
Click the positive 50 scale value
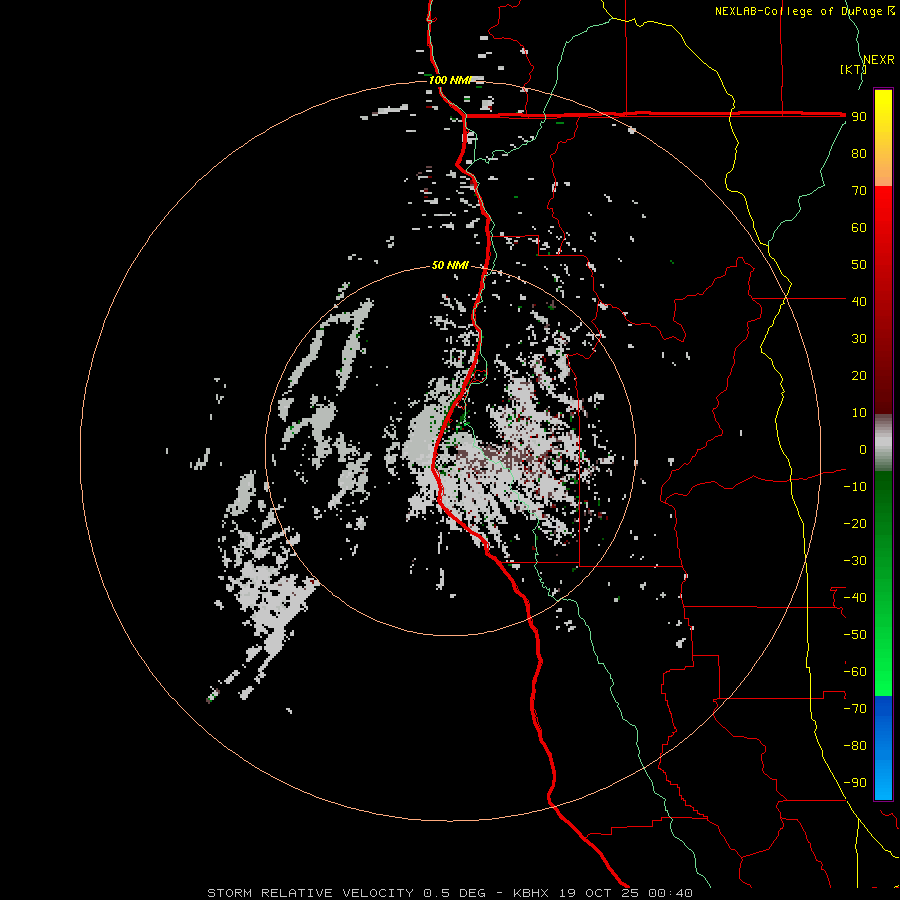[859, 265]
